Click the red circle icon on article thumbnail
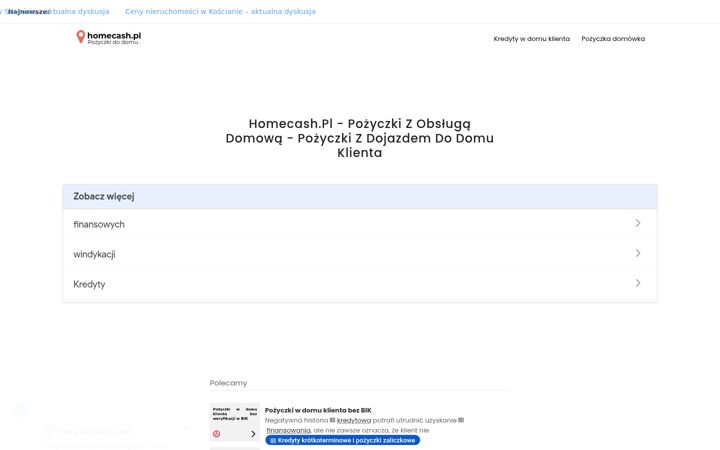This screenshot has width=720, height=450. (x=217, y=434)
